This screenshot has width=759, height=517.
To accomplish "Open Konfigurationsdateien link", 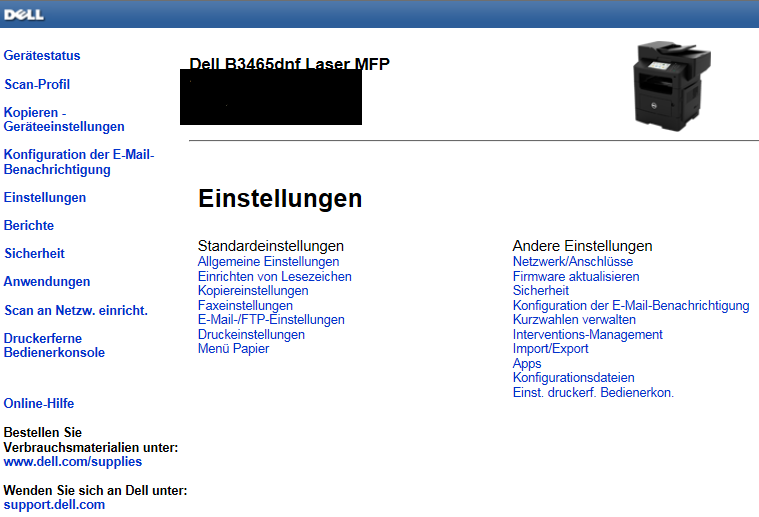I will coord(574,378).
